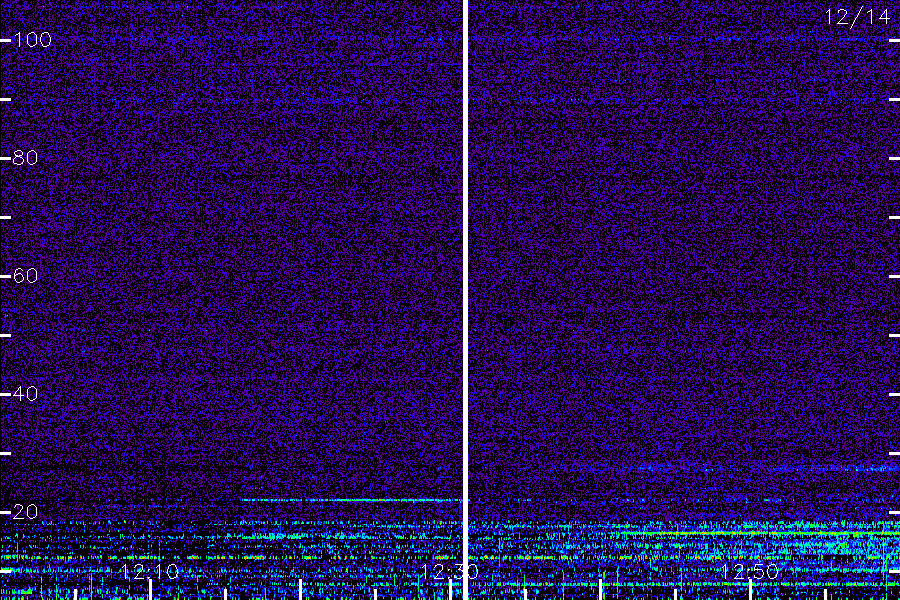Click the 40 frequency axis label
The height and width of the screenshot is (600, 900).
(x=25, y=394)
